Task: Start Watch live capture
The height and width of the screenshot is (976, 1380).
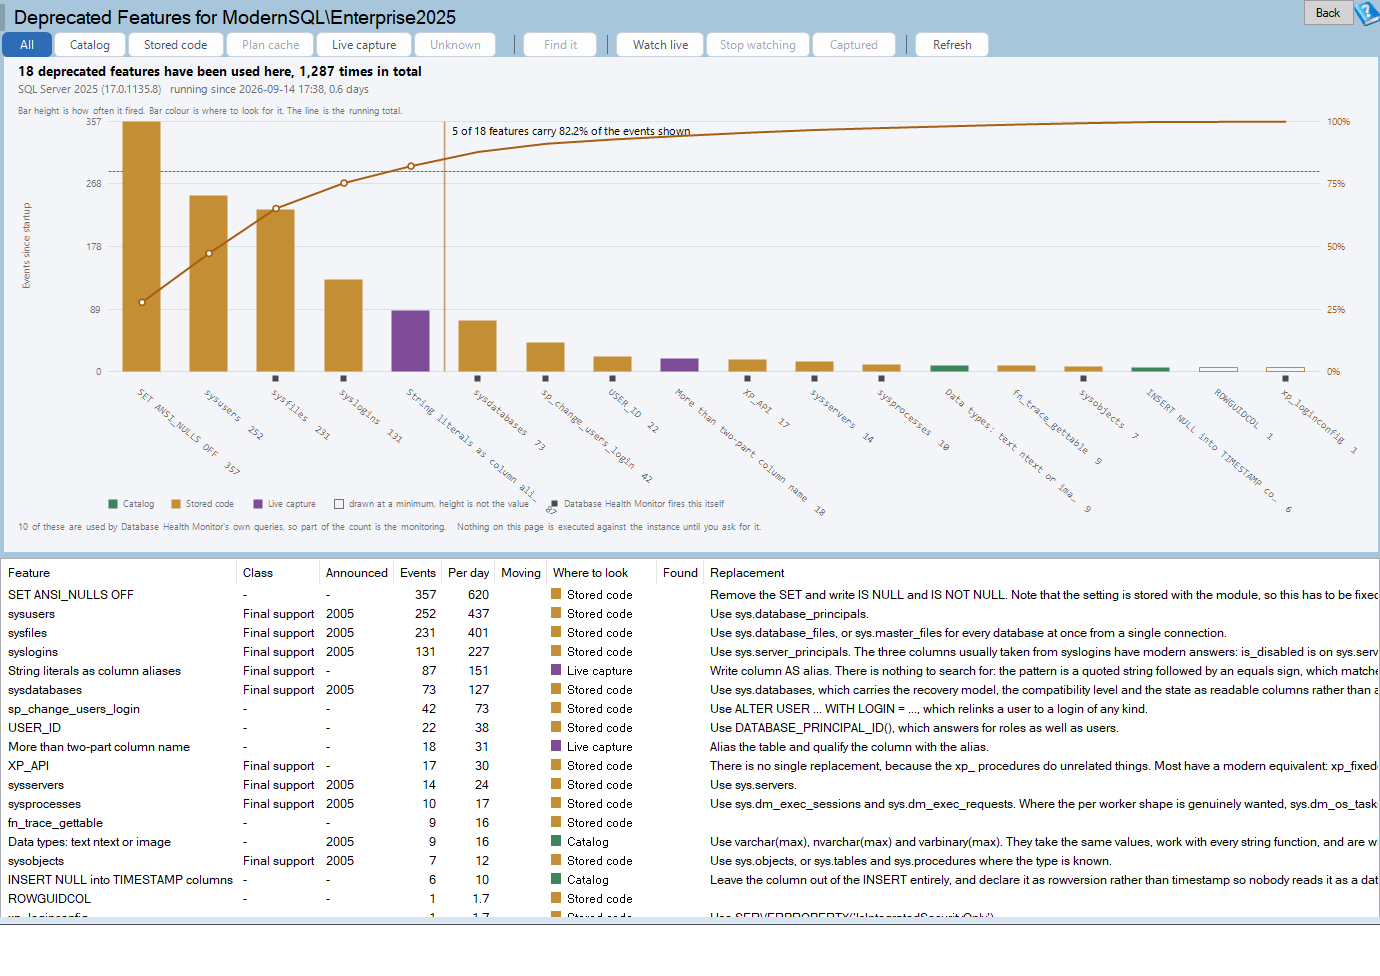Action: pos(660,45)
